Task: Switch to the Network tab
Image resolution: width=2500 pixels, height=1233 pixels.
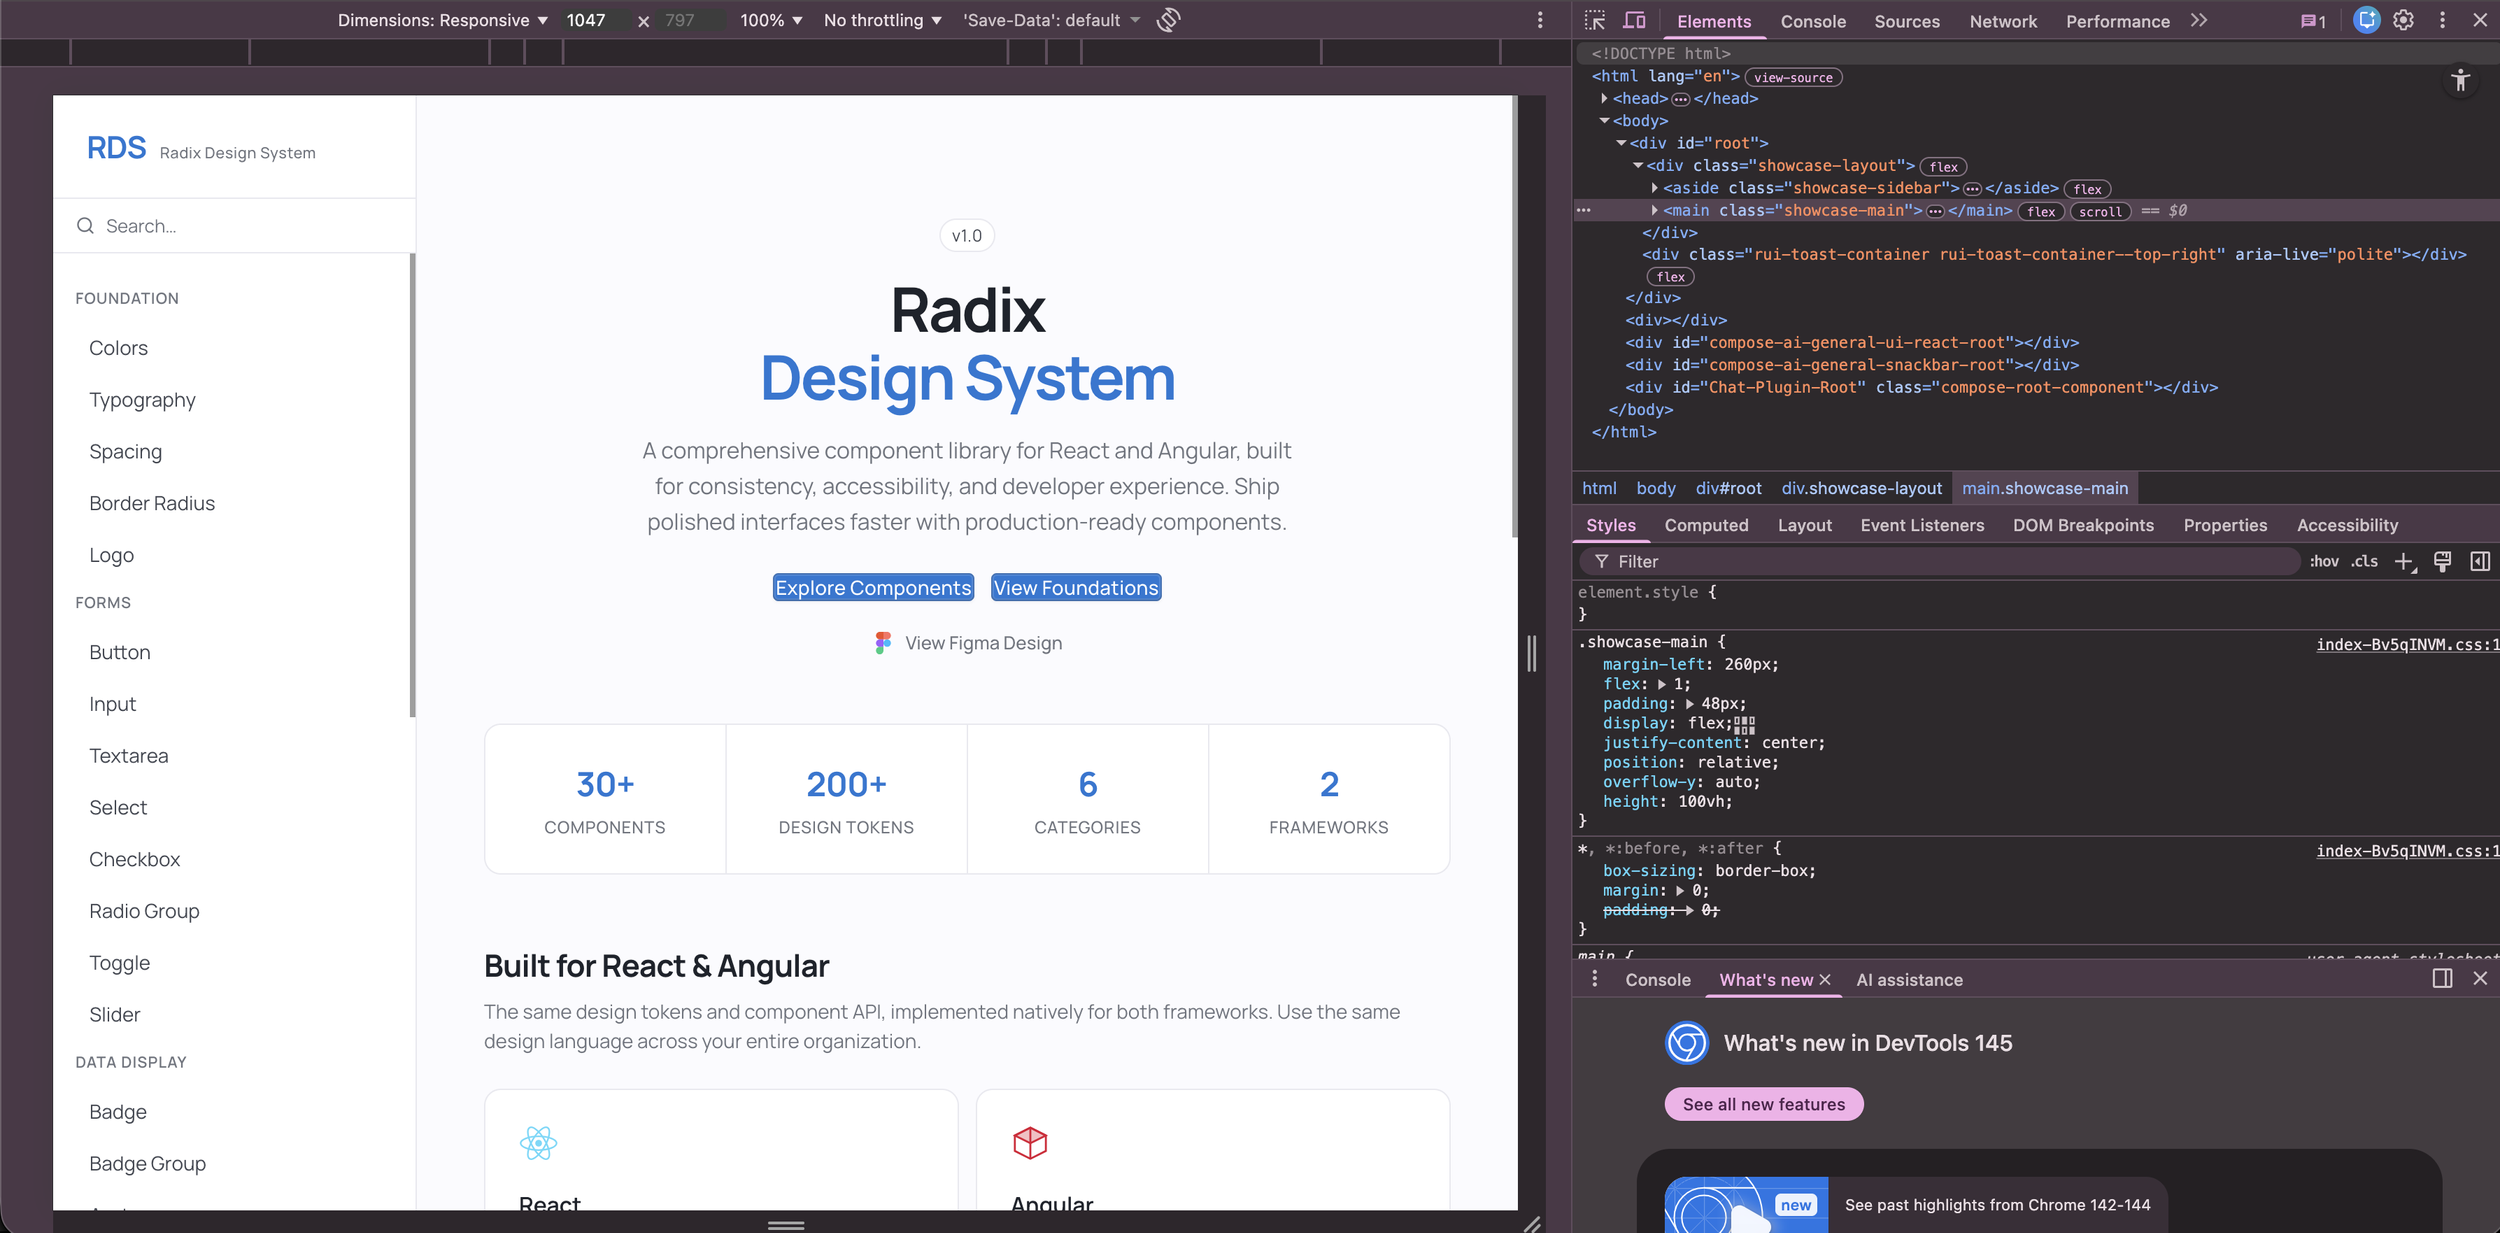Action: (x=2003, y=21)
